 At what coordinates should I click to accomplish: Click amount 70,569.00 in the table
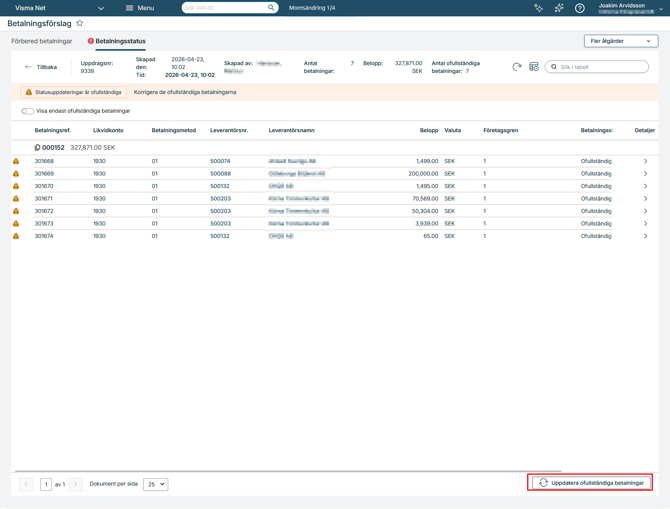click(x=425, y=198)
